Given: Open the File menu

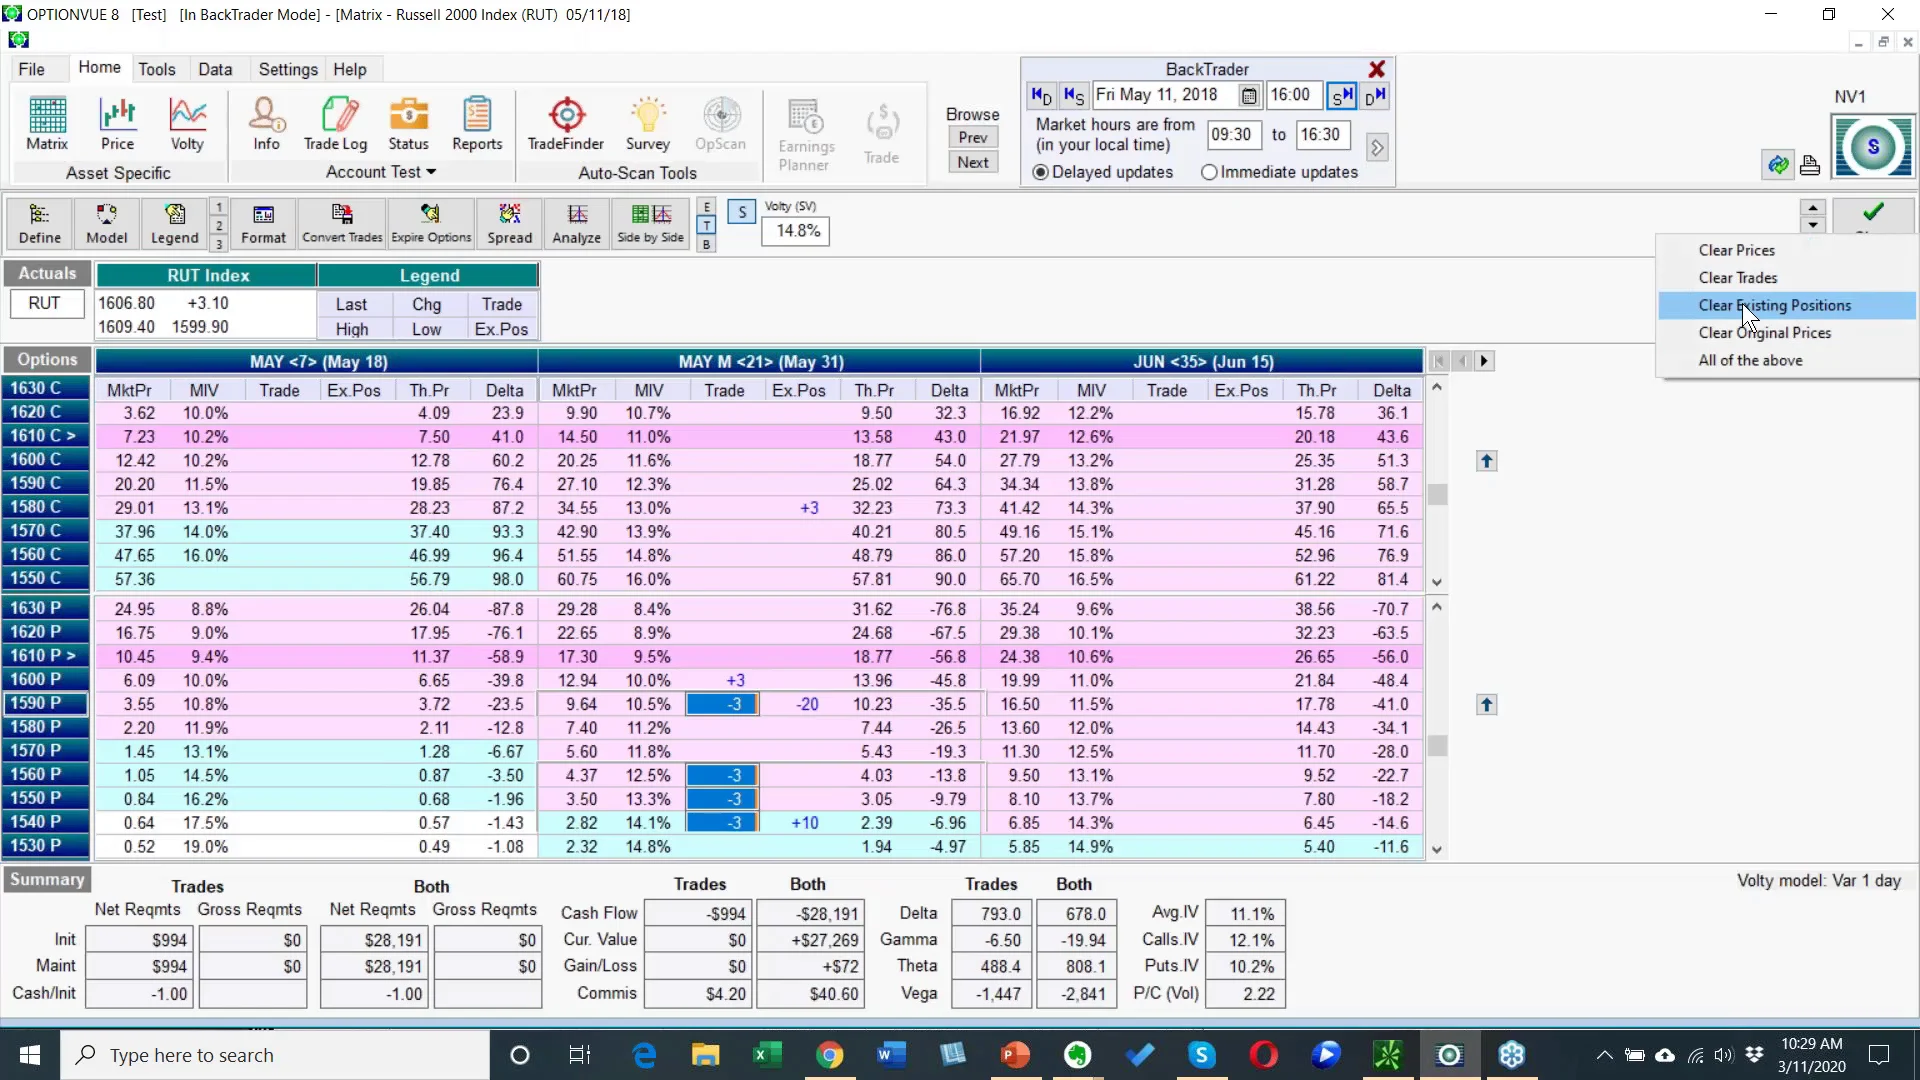Looking at the screenshot, I should (32, 69).
